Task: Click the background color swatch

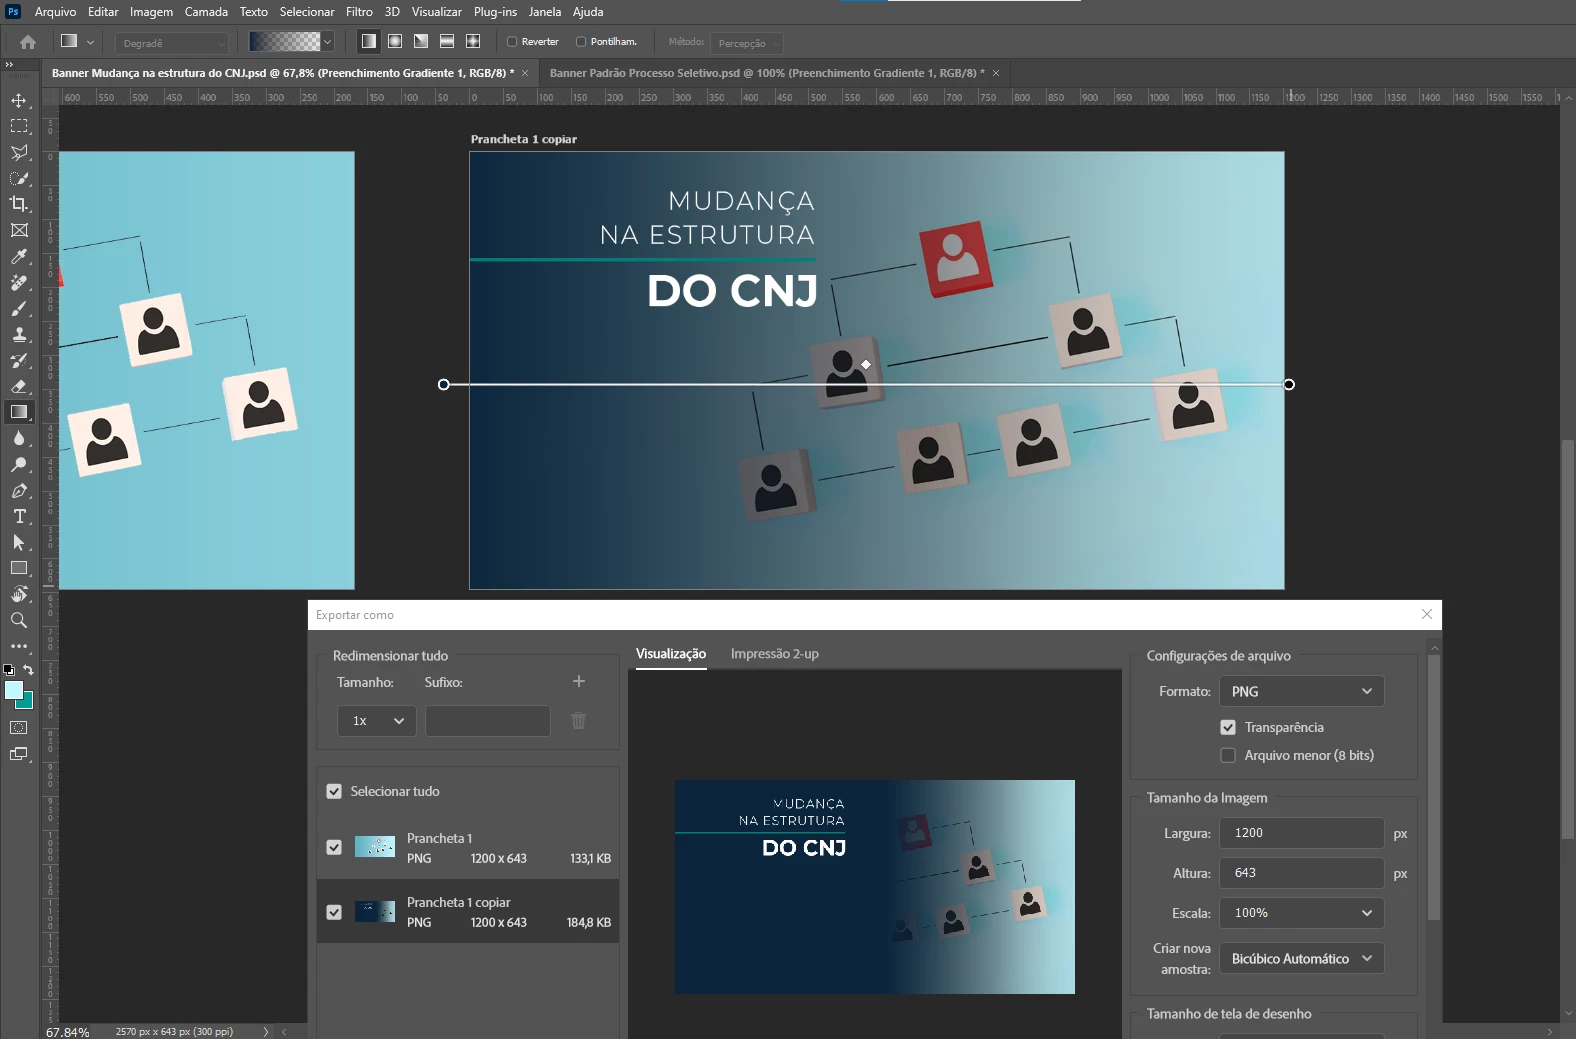Action: [x=27, y=703]
